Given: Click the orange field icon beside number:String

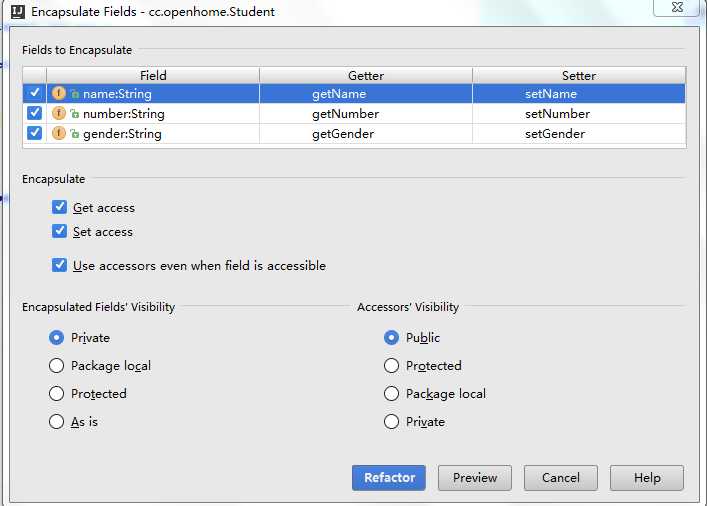Looking at the screenshot, I should point(59,113).
